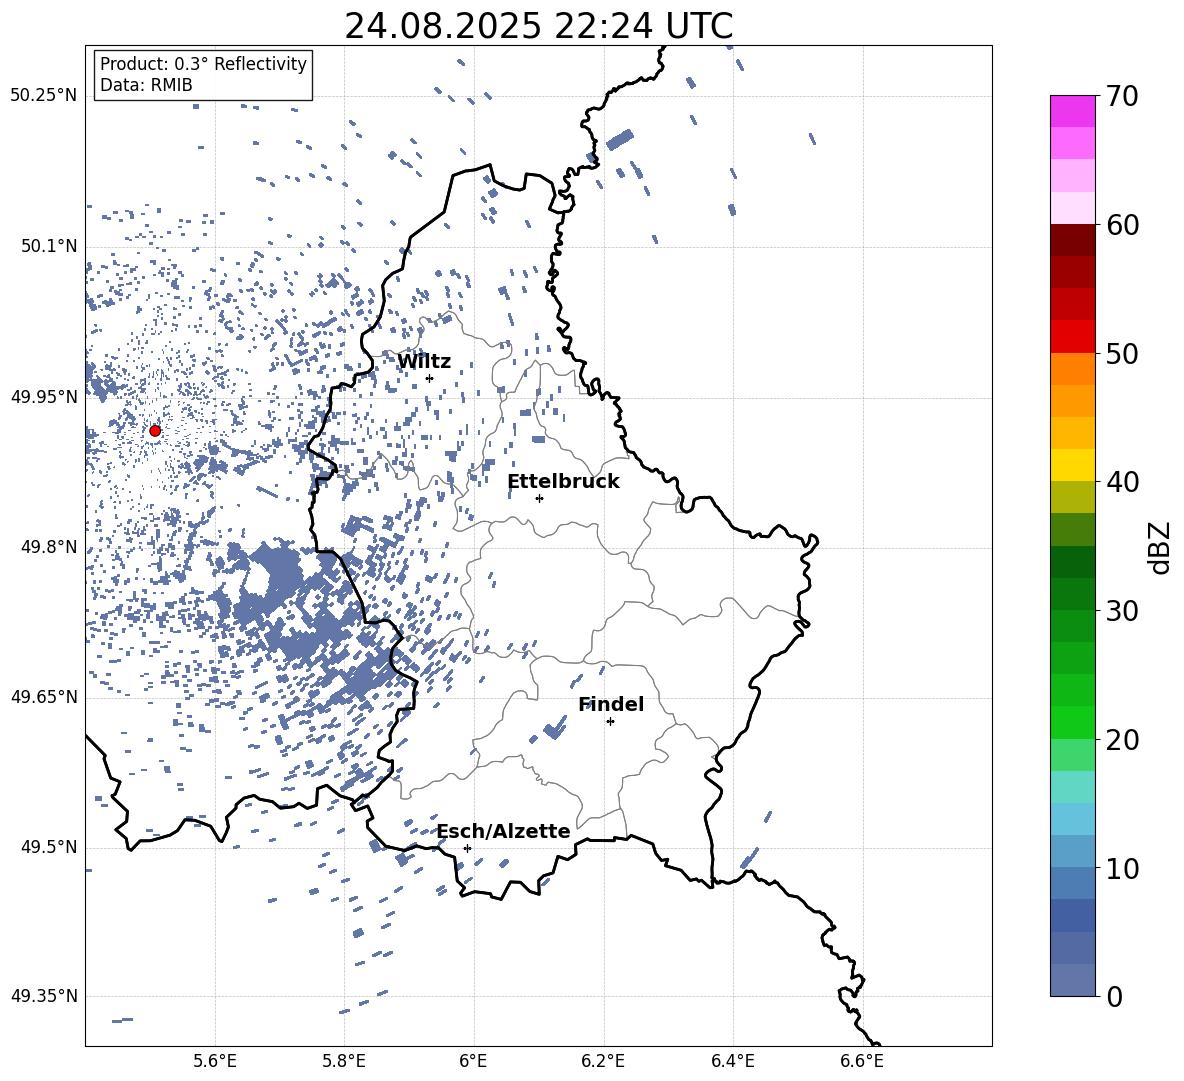This screenshot has height=1081, width=1184.
Task: Click the 50.1°N latitude label
Action: [x=48, y=246]
